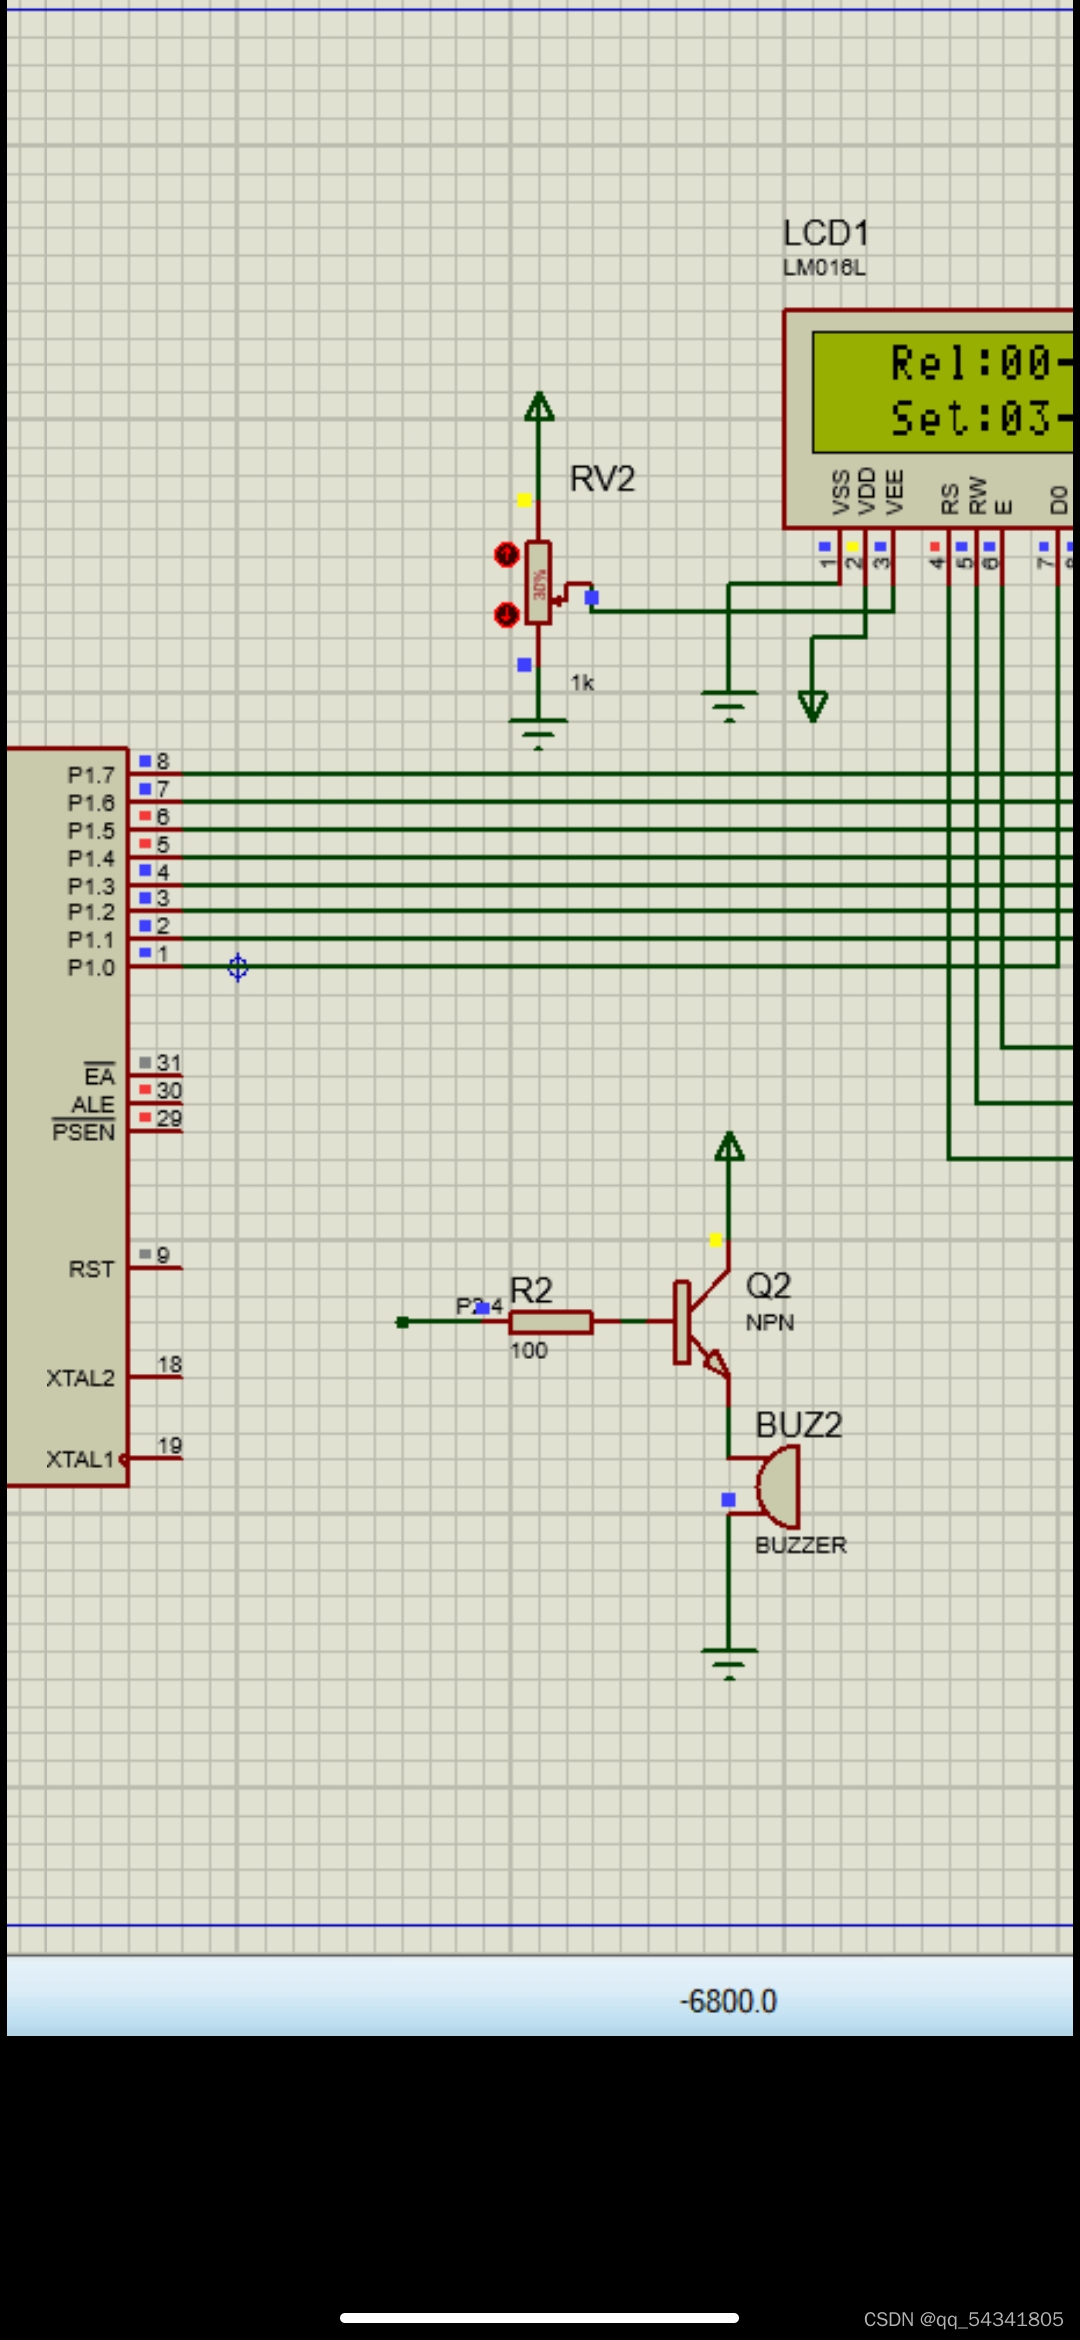This screenshot has width=1080, height=2340.
Task: Click the BUZZER value text
Action: 801,1545
